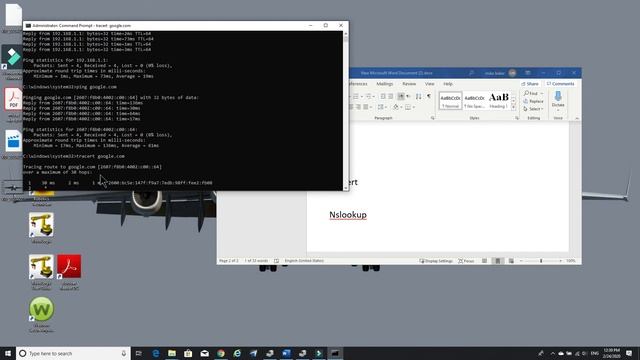The width and height of the screenshot is (640, 360).
Task: Click the tracert google.com command line
Action: point(74,156)
